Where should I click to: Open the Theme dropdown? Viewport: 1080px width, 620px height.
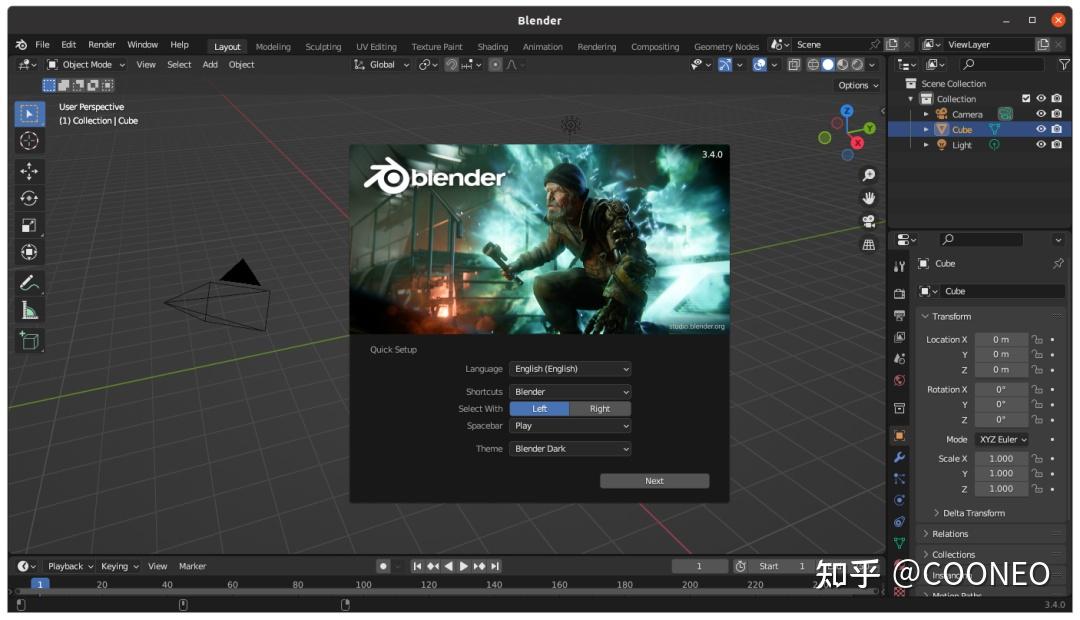pos(570,449)
